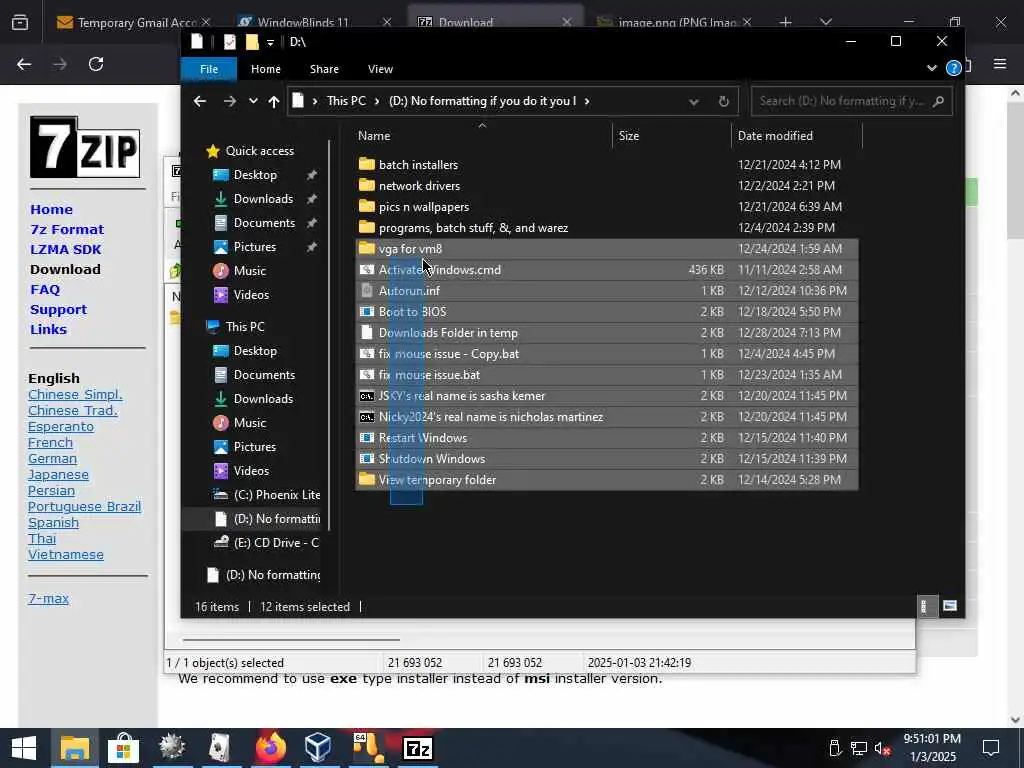This screenshot has width=1024, height=768.
Task: Switch to WindowBlinds 11 browser tab
Action: tap(304, 22)
